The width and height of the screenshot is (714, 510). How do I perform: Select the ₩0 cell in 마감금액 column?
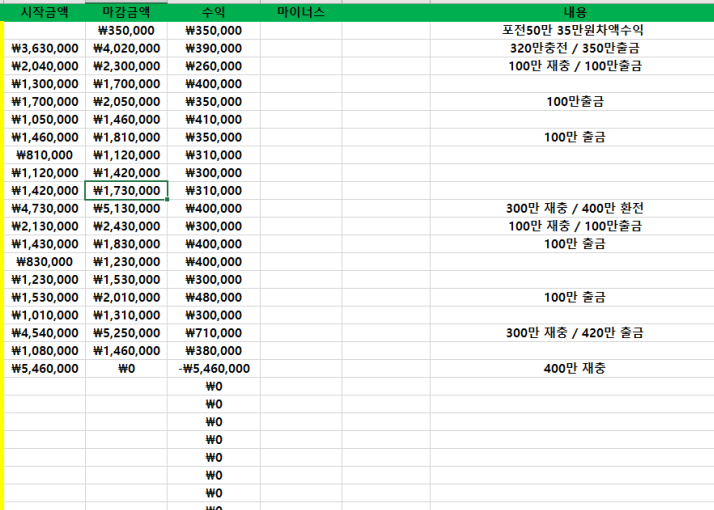tap(126, 368)
